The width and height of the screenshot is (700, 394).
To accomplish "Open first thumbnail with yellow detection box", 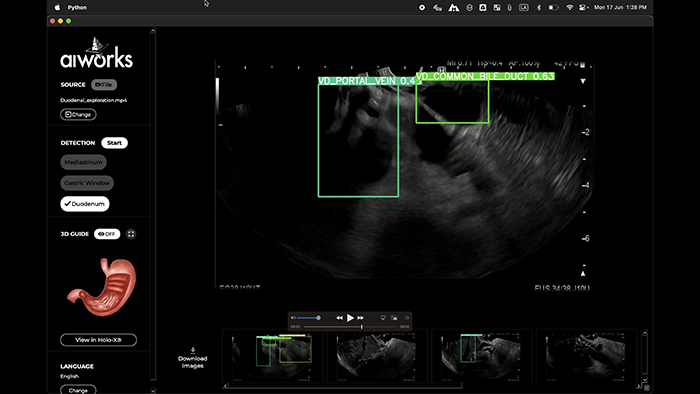I will tap(272, 356).
